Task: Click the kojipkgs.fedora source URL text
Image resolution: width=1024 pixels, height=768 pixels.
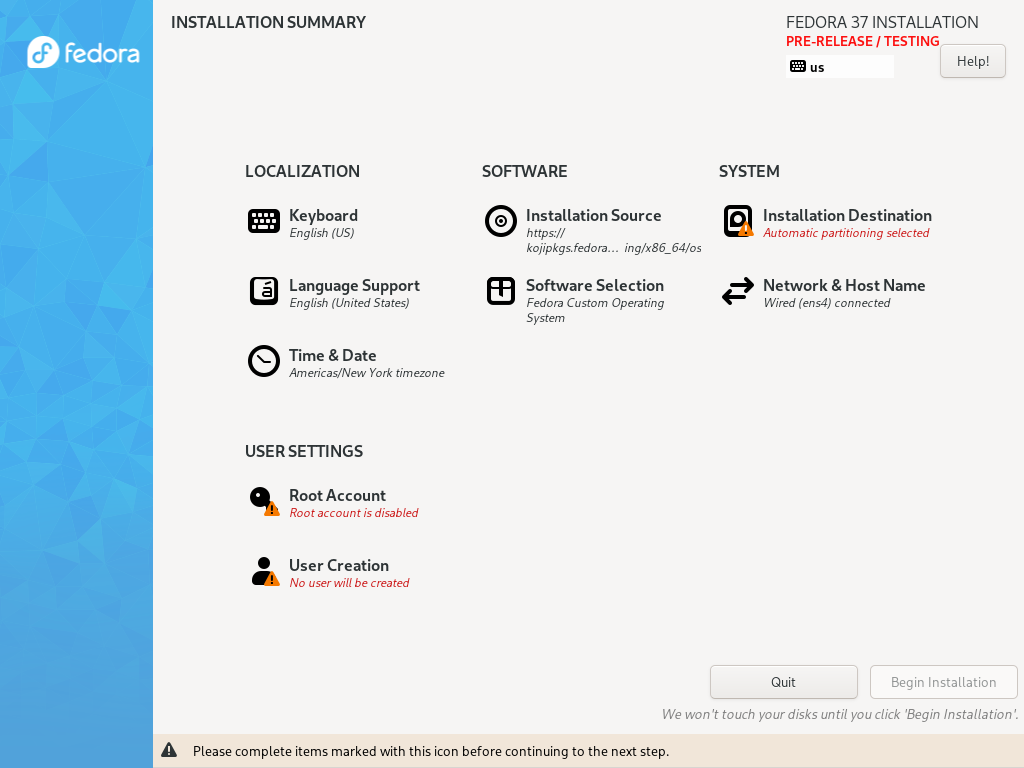Action: pyautogui.click(x=614, y=240)
